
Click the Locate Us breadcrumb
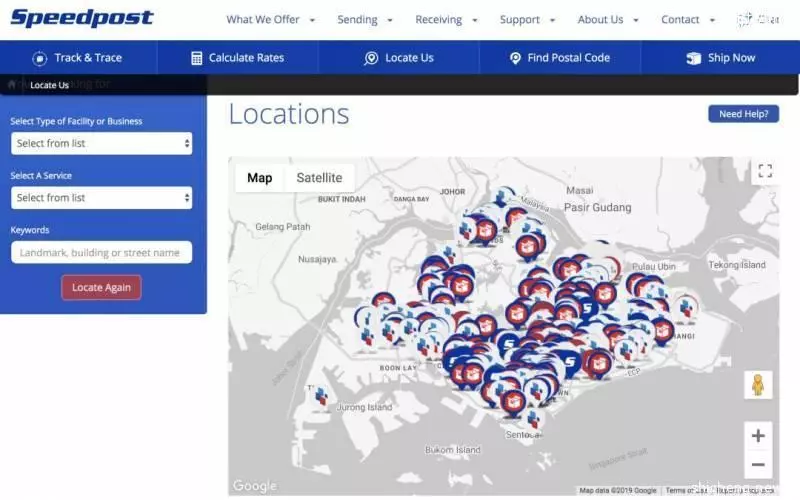[x=49, y=85]
